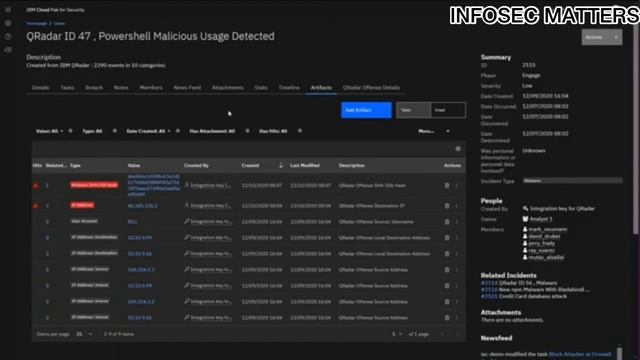This screenshot has height=360, width=640.
Task: Open the Has Attachment: All filter
Action: (212, 131)
